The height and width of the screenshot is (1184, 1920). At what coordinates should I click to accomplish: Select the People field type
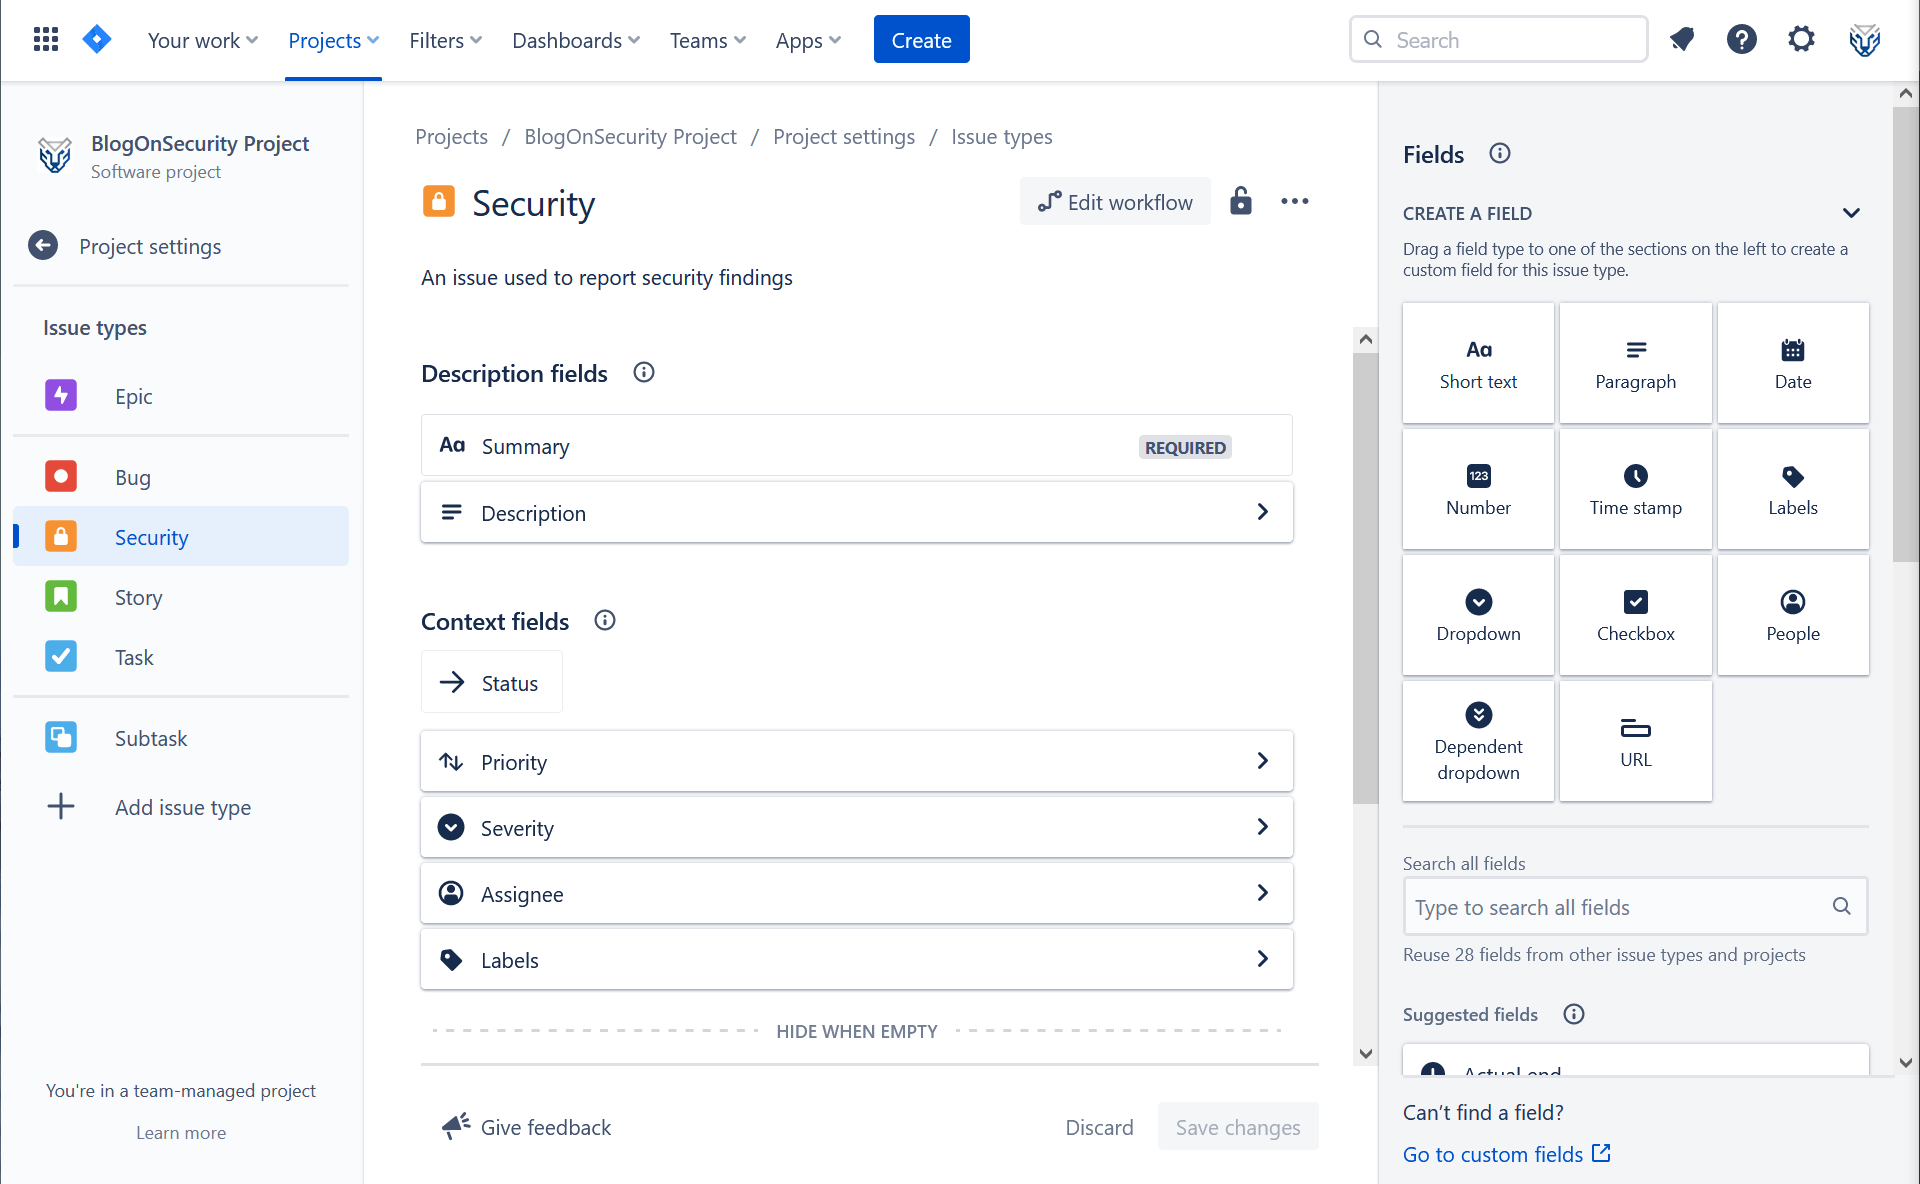pyautogui.click(x=1792, y=614)
